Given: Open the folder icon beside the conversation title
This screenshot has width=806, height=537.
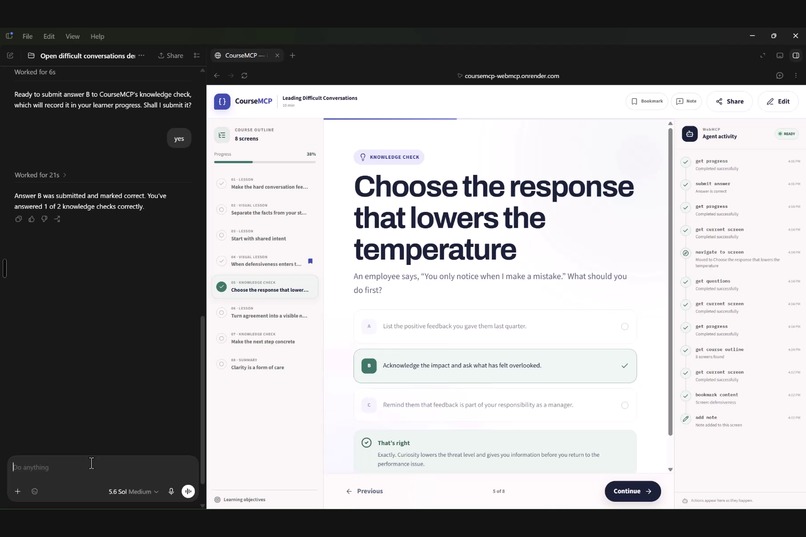Looking at the screenshot, I should click(x=31, y=55).
